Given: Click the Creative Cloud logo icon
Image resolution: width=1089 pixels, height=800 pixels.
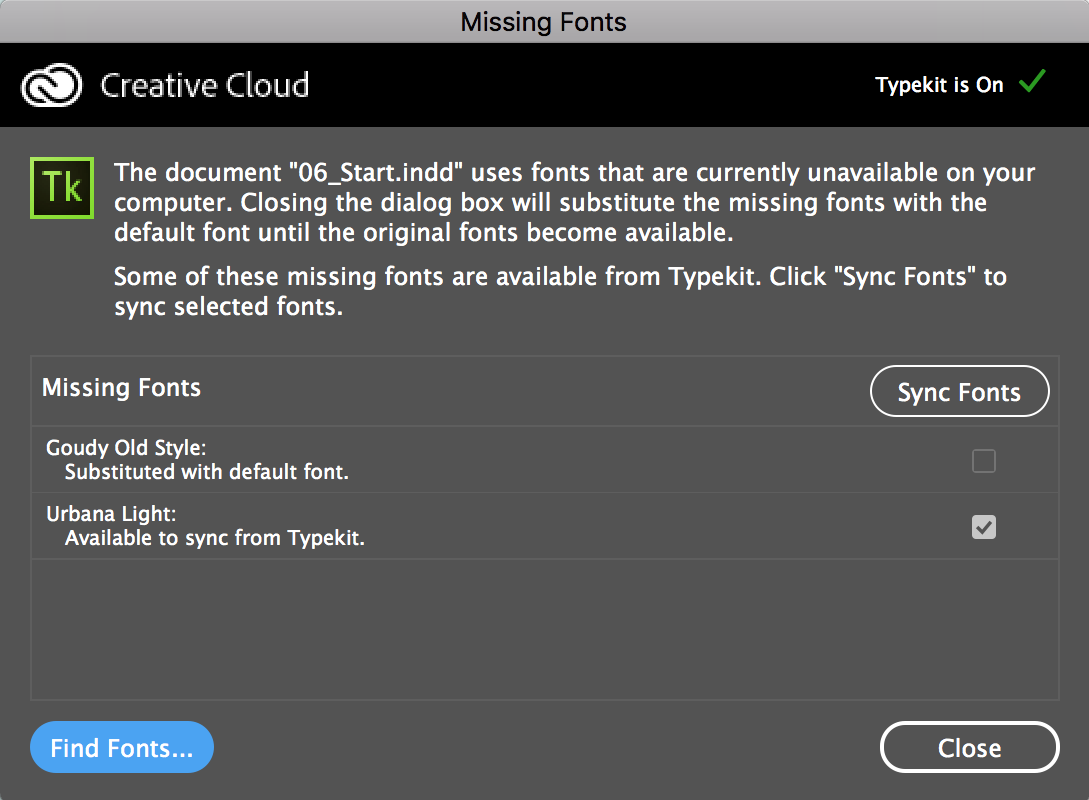Looking at the screenshot, I should (52, 85).
